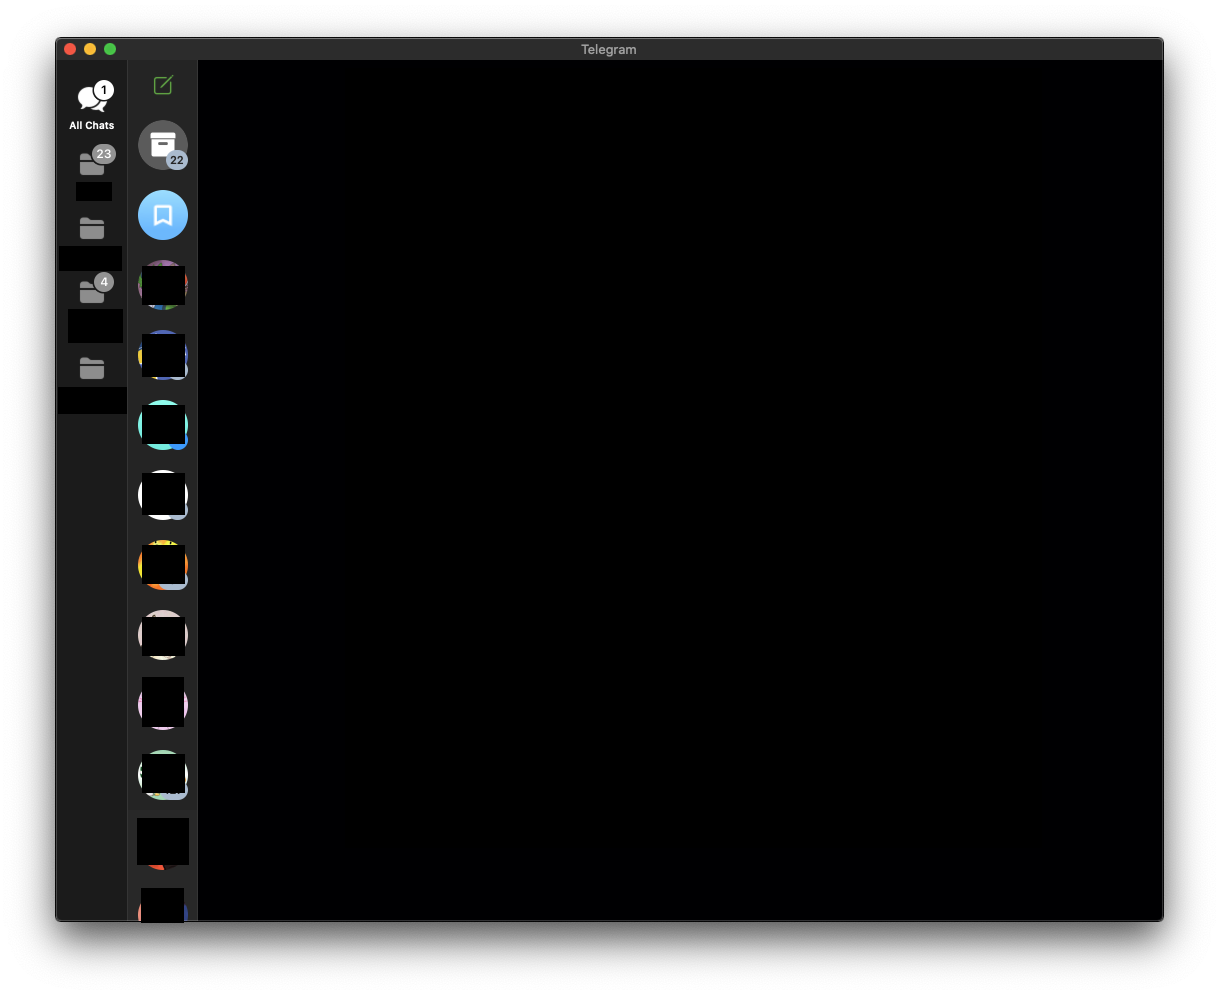Click the green full-screen window button
Viewport: 1219px width, 995px height.
pos(110,49)
